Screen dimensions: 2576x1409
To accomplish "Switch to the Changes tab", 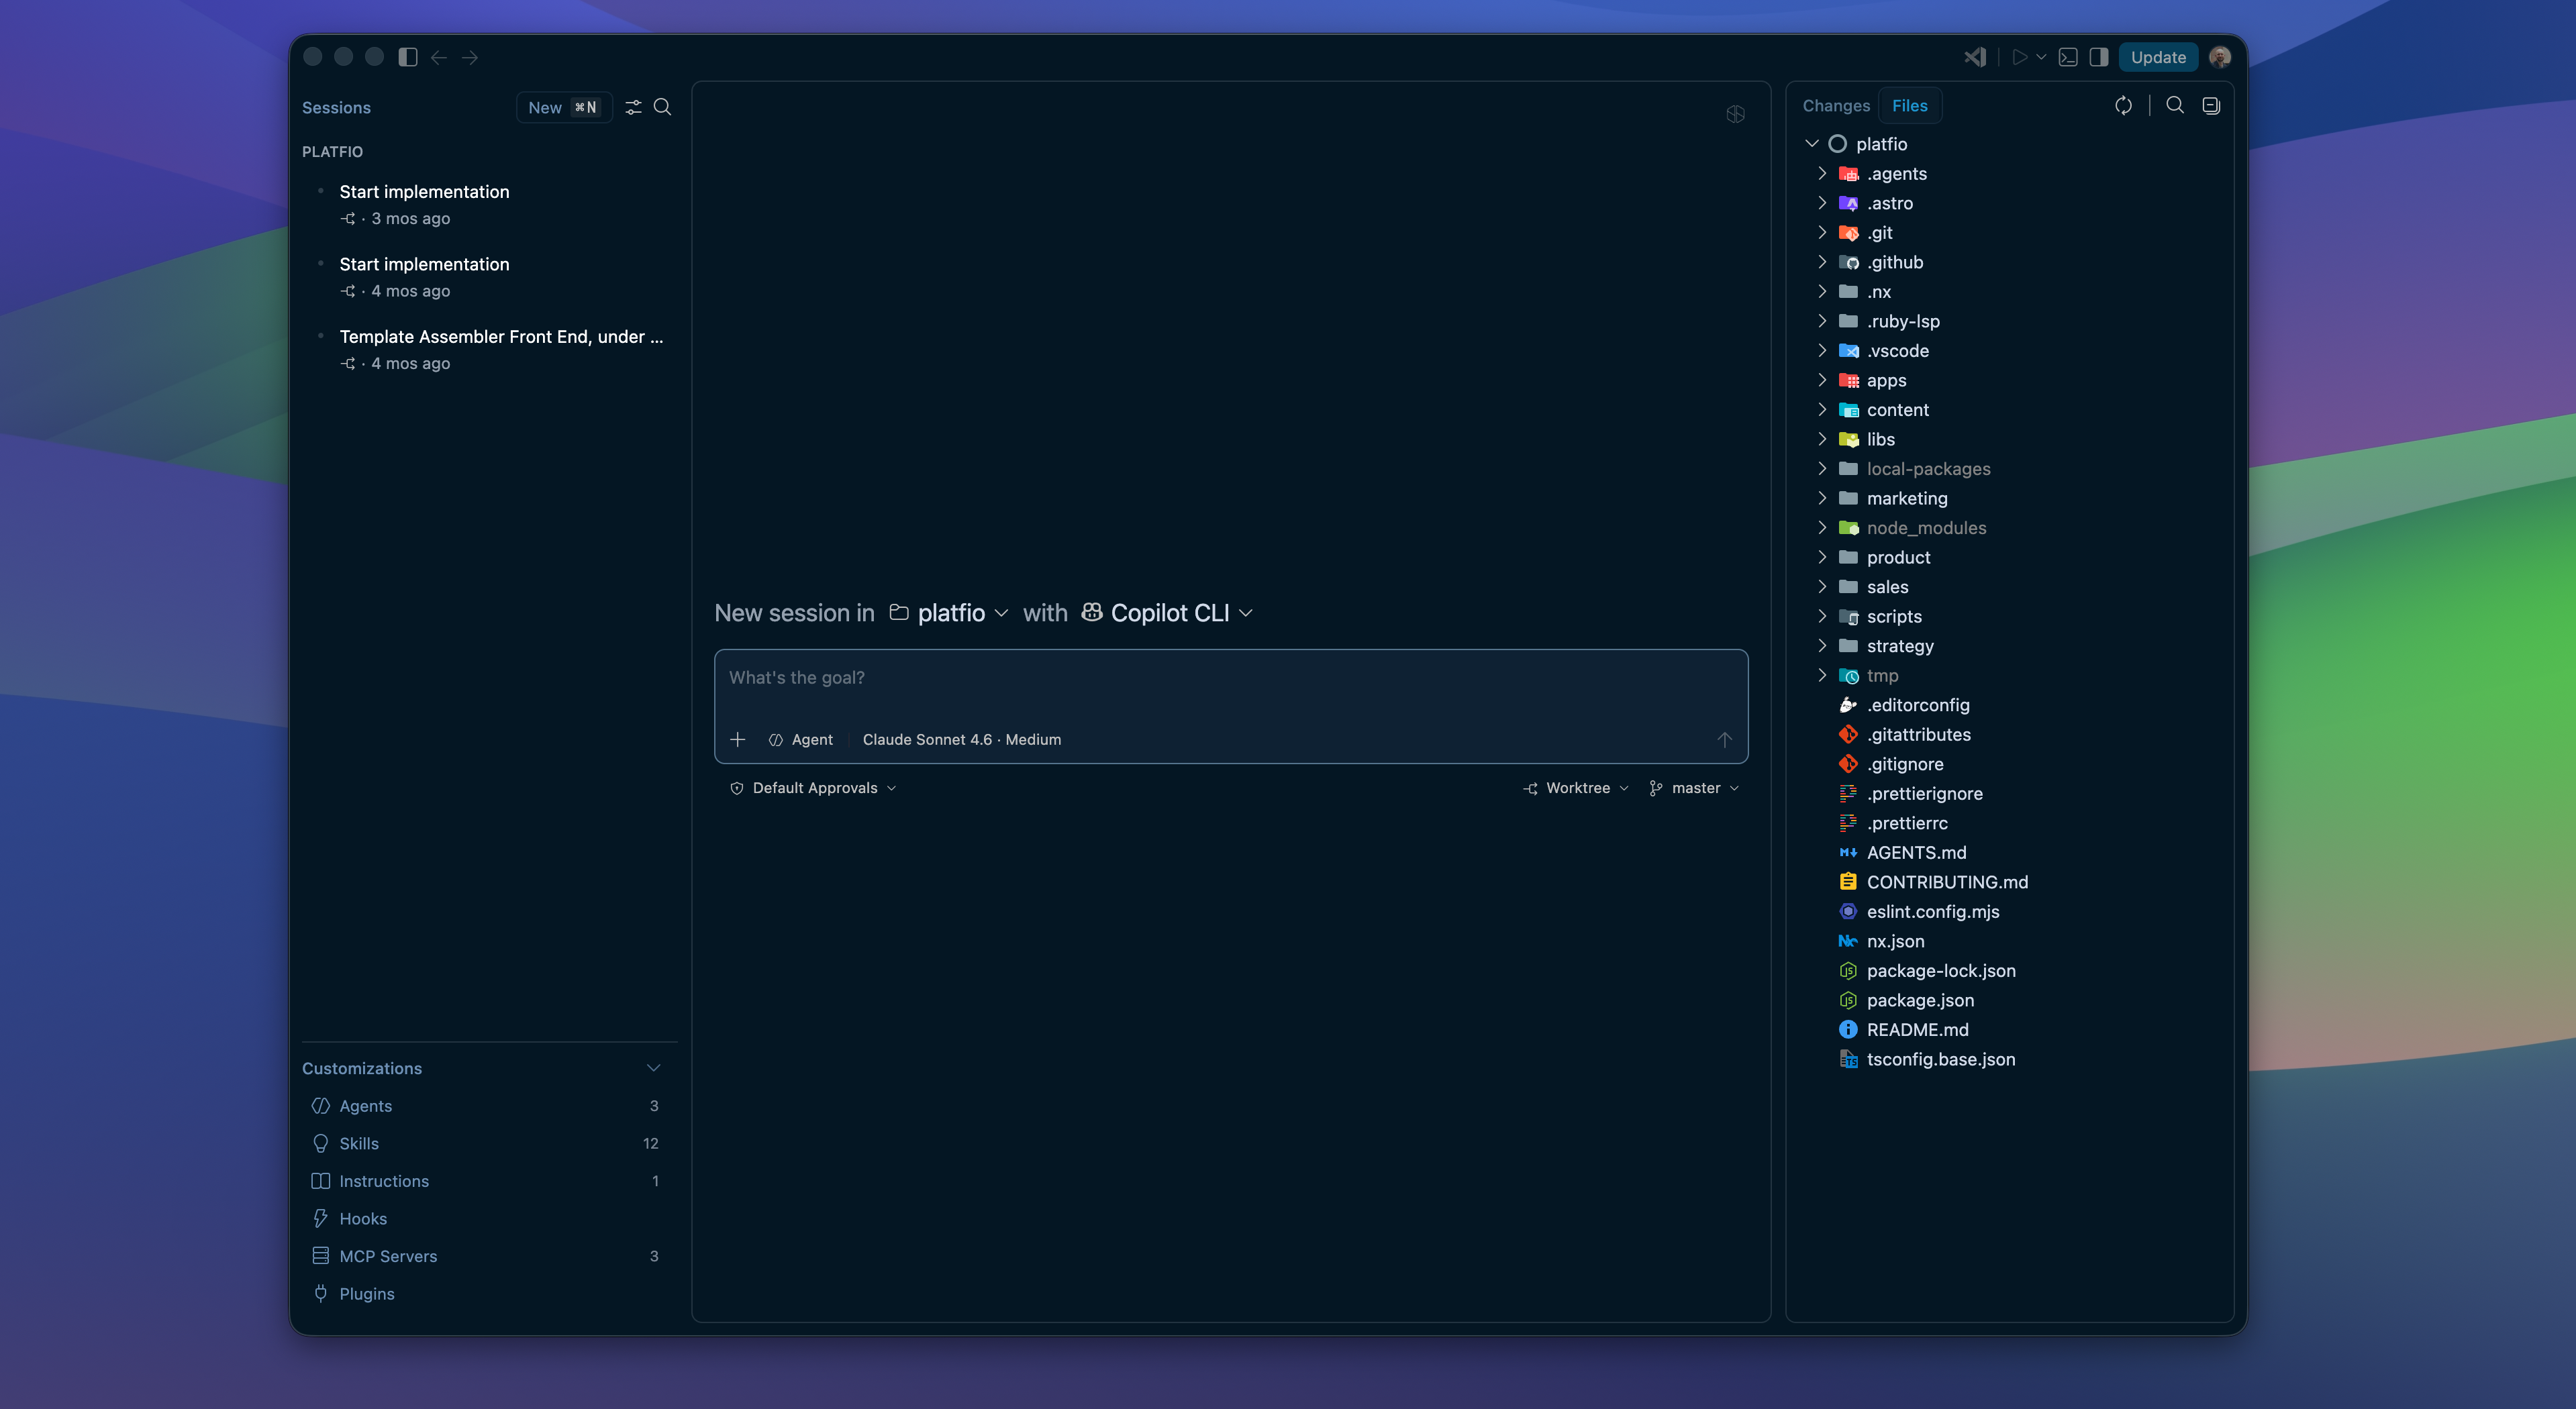I will (x=1836, y=106).
